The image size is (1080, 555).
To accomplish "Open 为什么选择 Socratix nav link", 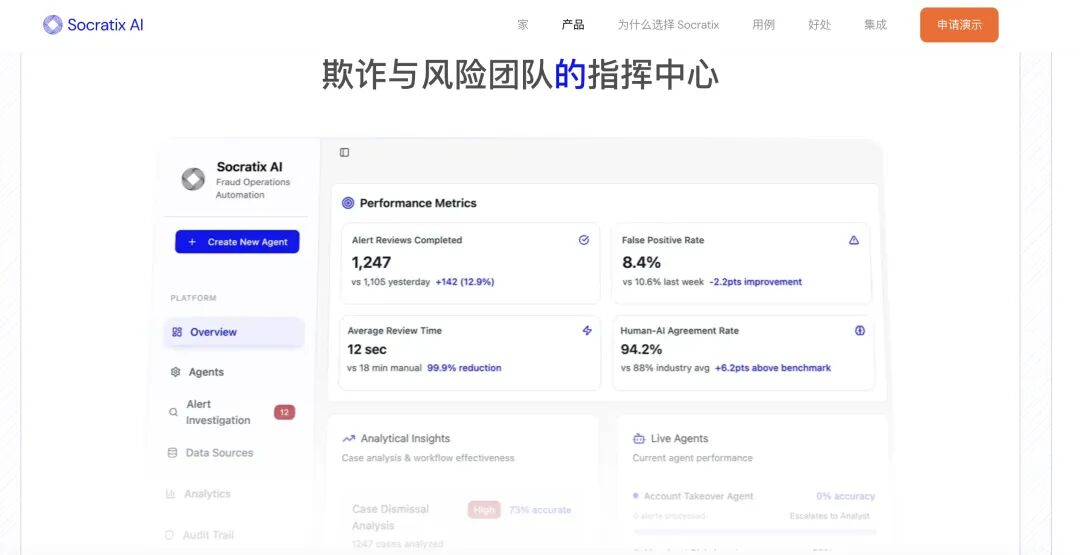I will click(668, 25).
